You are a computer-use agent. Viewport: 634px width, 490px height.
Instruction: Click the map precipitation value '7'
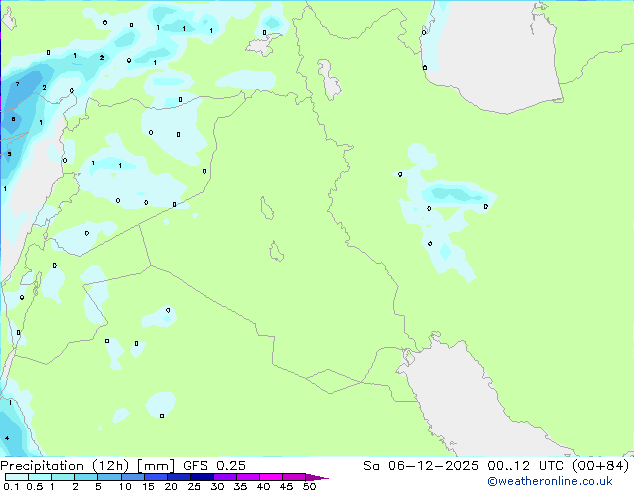coord(17,84)
